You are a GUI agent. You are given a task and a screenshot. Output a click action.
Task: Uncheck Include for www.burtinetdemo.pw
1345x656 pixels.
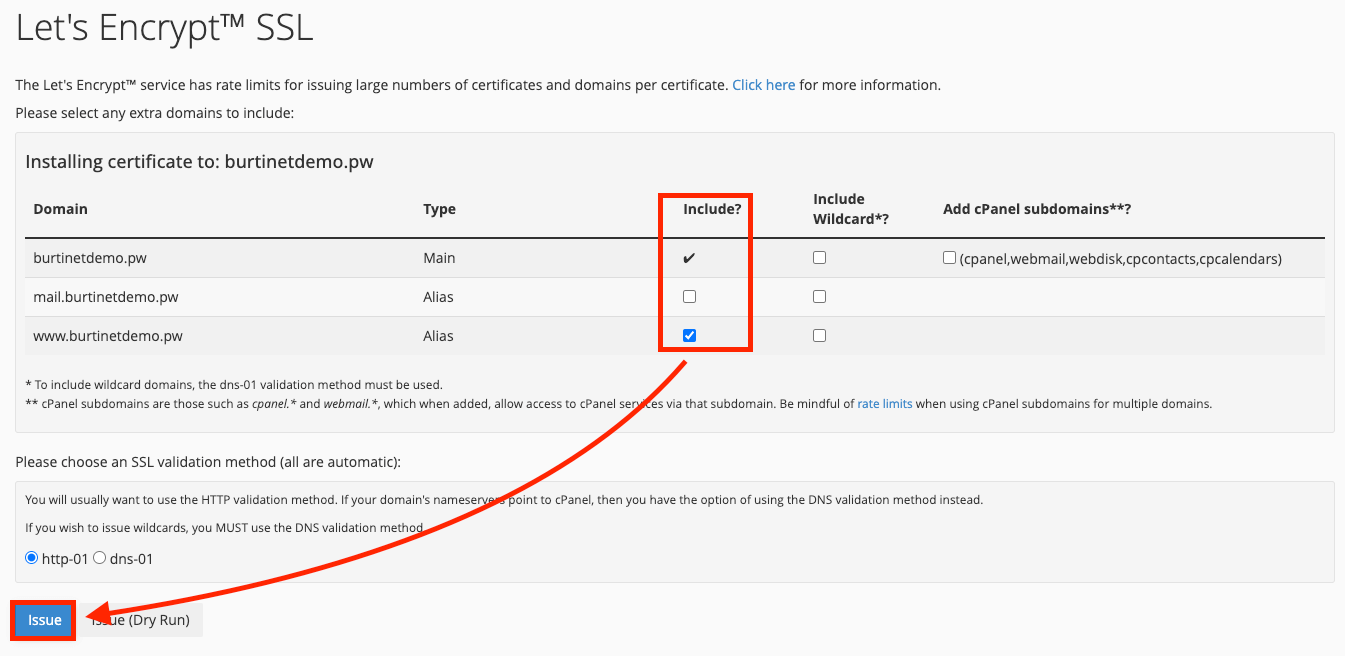(x=689, y=336)
